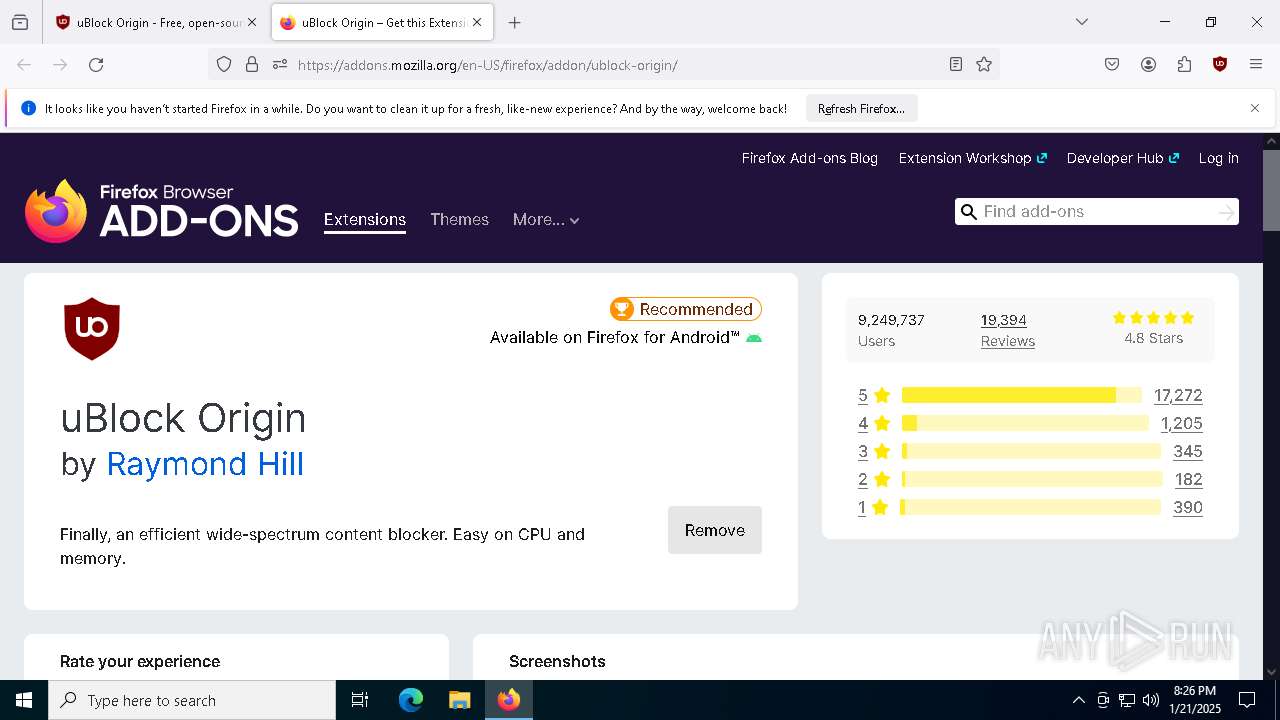Open 3-star reviews count 345
This screenshot has width=1280, height=720.
(x=1188, y=451)
